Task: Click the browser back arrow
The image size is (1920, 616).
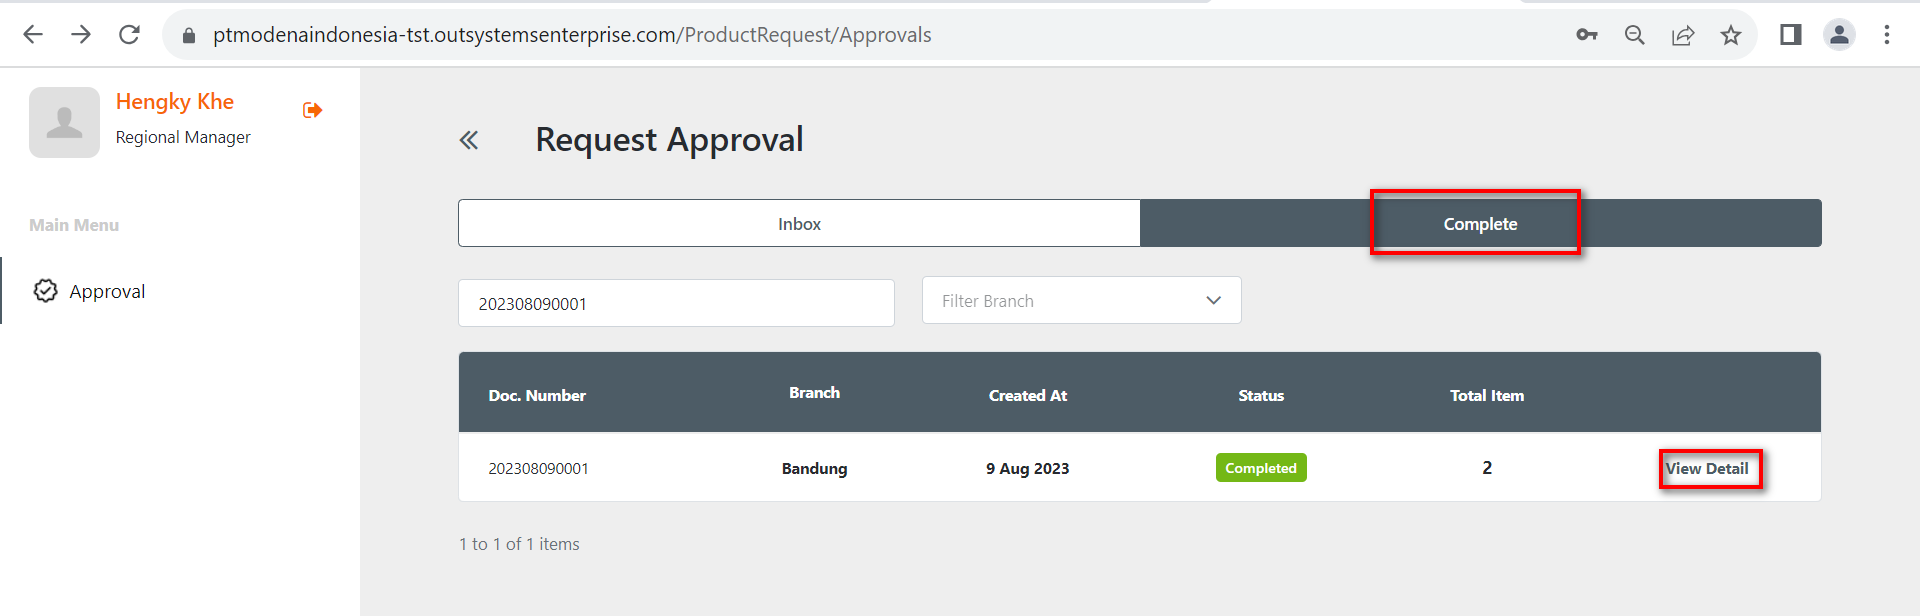Action: (x=33, y=35)
